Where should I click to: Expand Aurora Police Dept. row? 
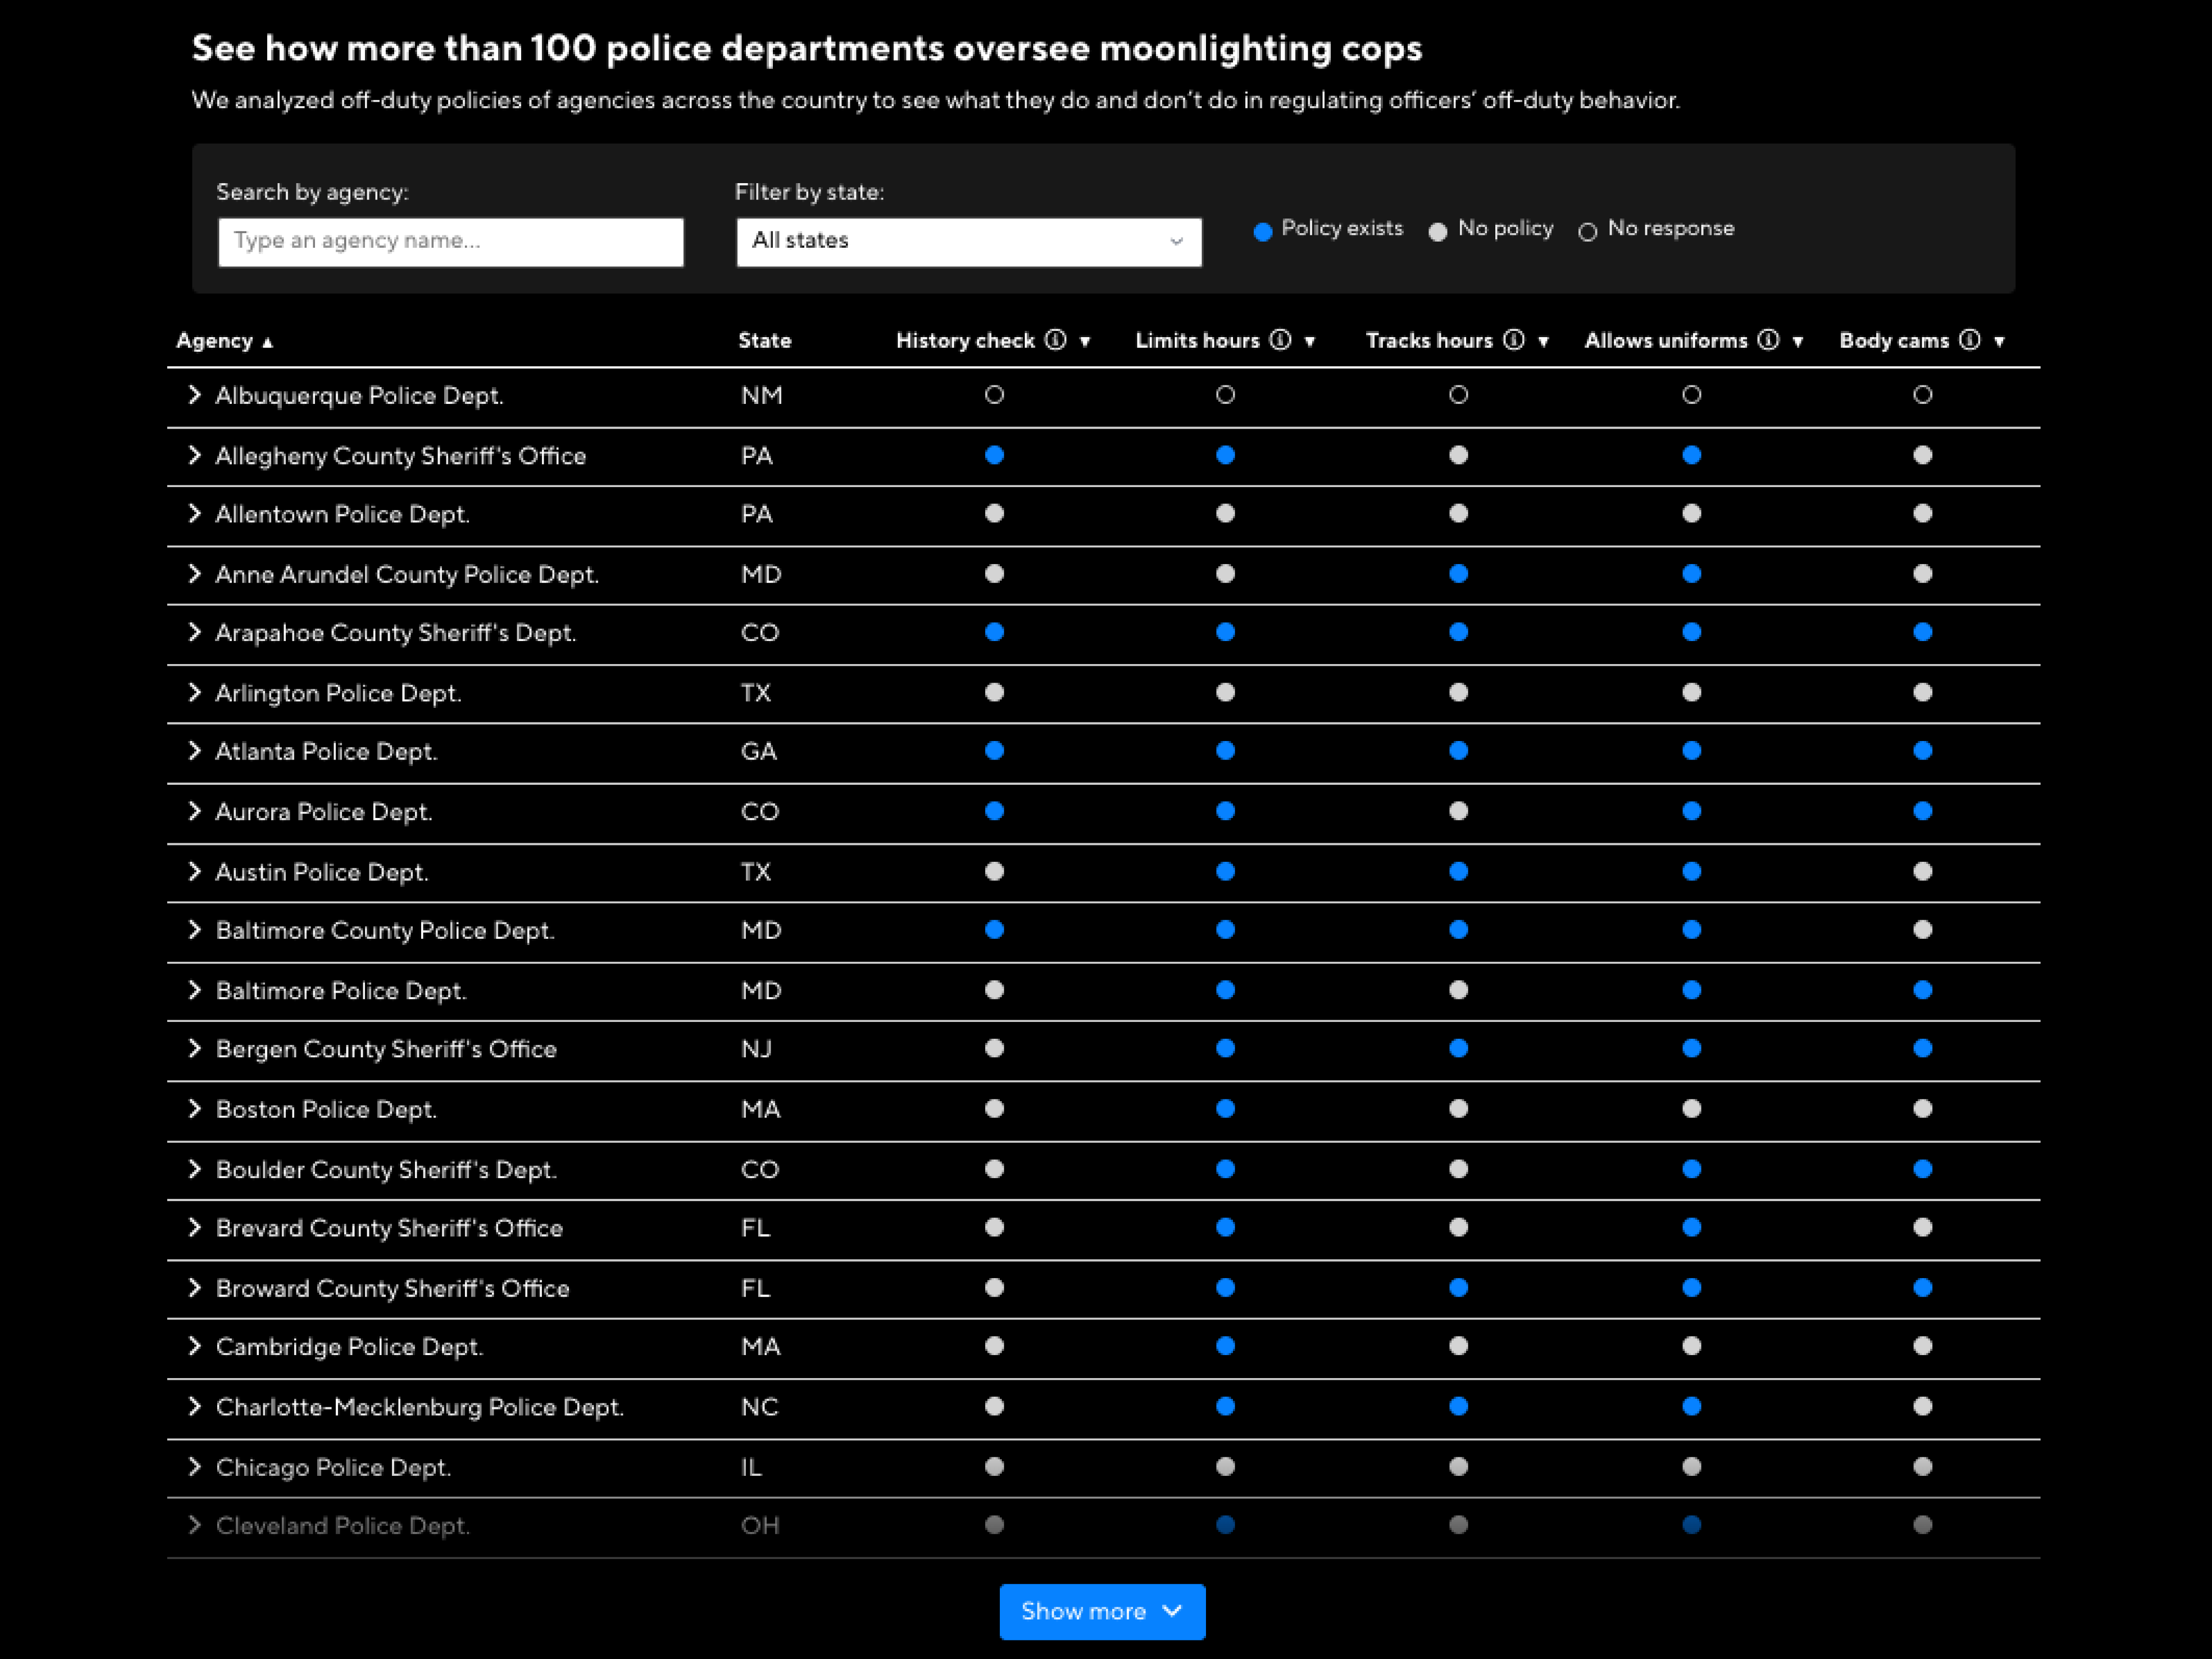click(195, 811)
